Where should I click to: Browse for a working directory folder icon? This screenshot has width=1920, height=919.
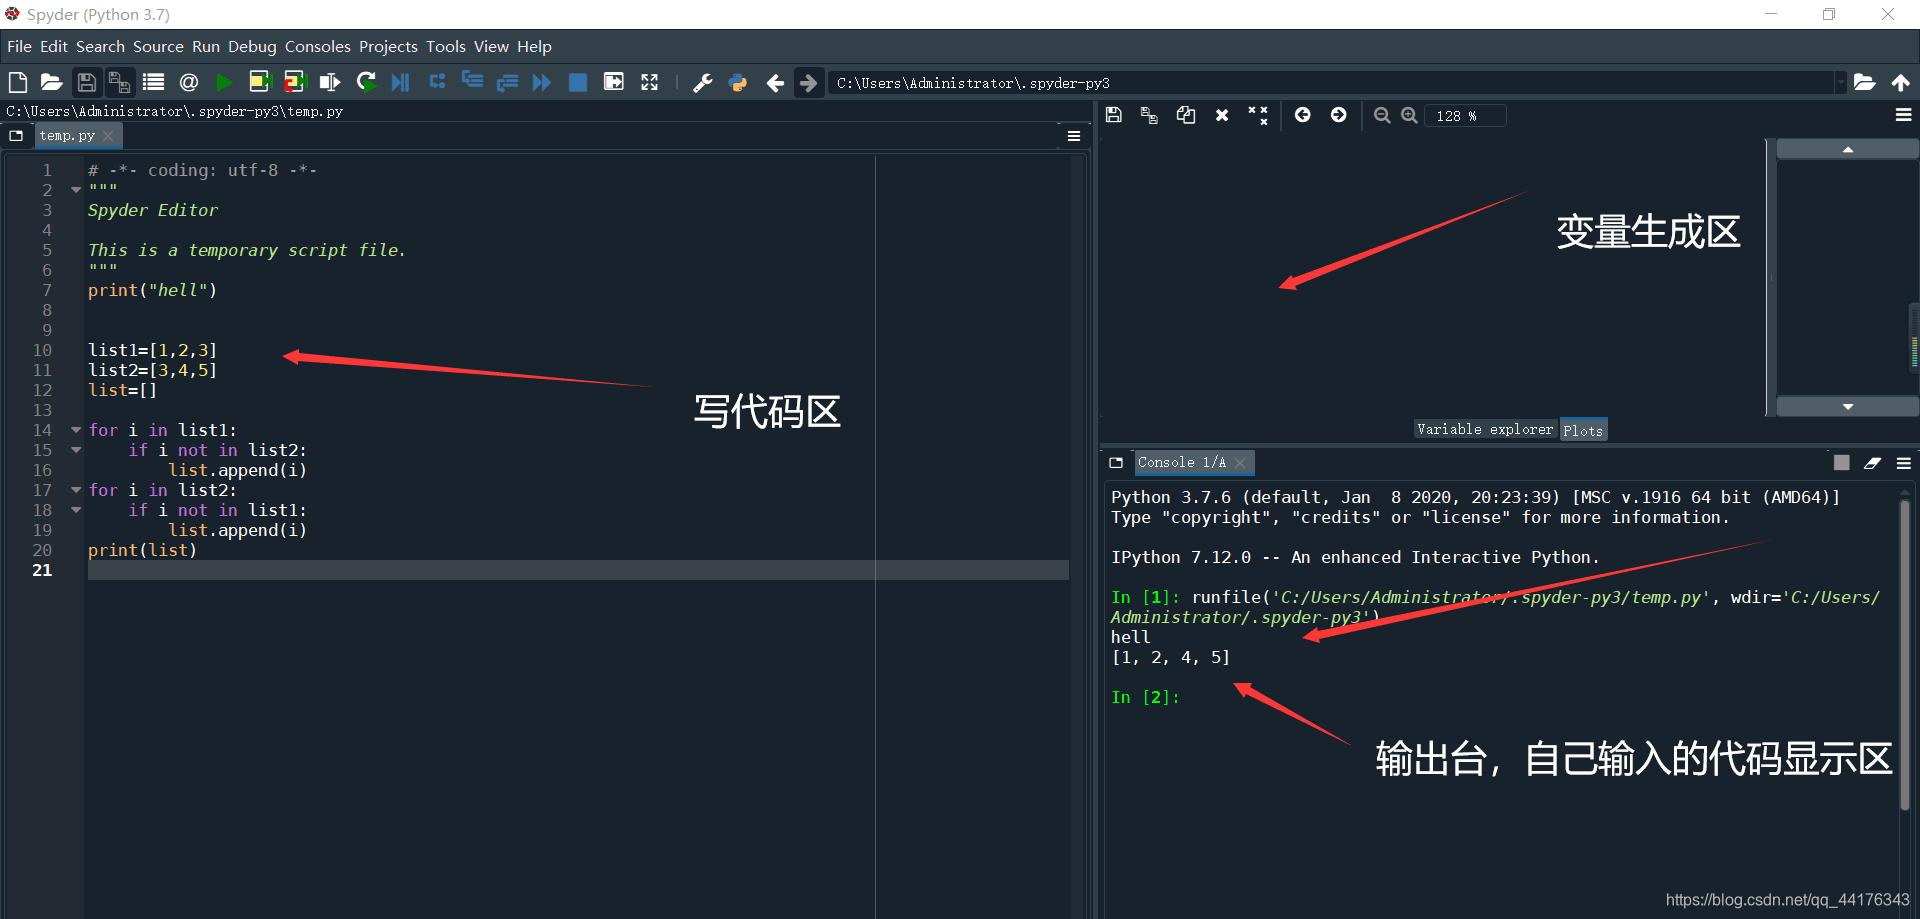(x=1864, y=82)
